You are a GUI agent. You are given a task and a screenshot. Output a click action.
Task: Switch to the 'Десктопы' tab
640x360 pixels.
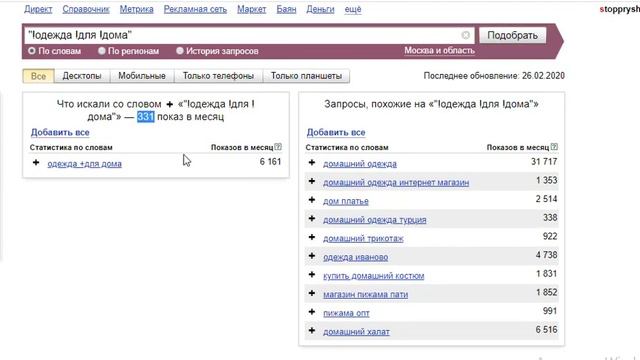click(x=82, y=76)
